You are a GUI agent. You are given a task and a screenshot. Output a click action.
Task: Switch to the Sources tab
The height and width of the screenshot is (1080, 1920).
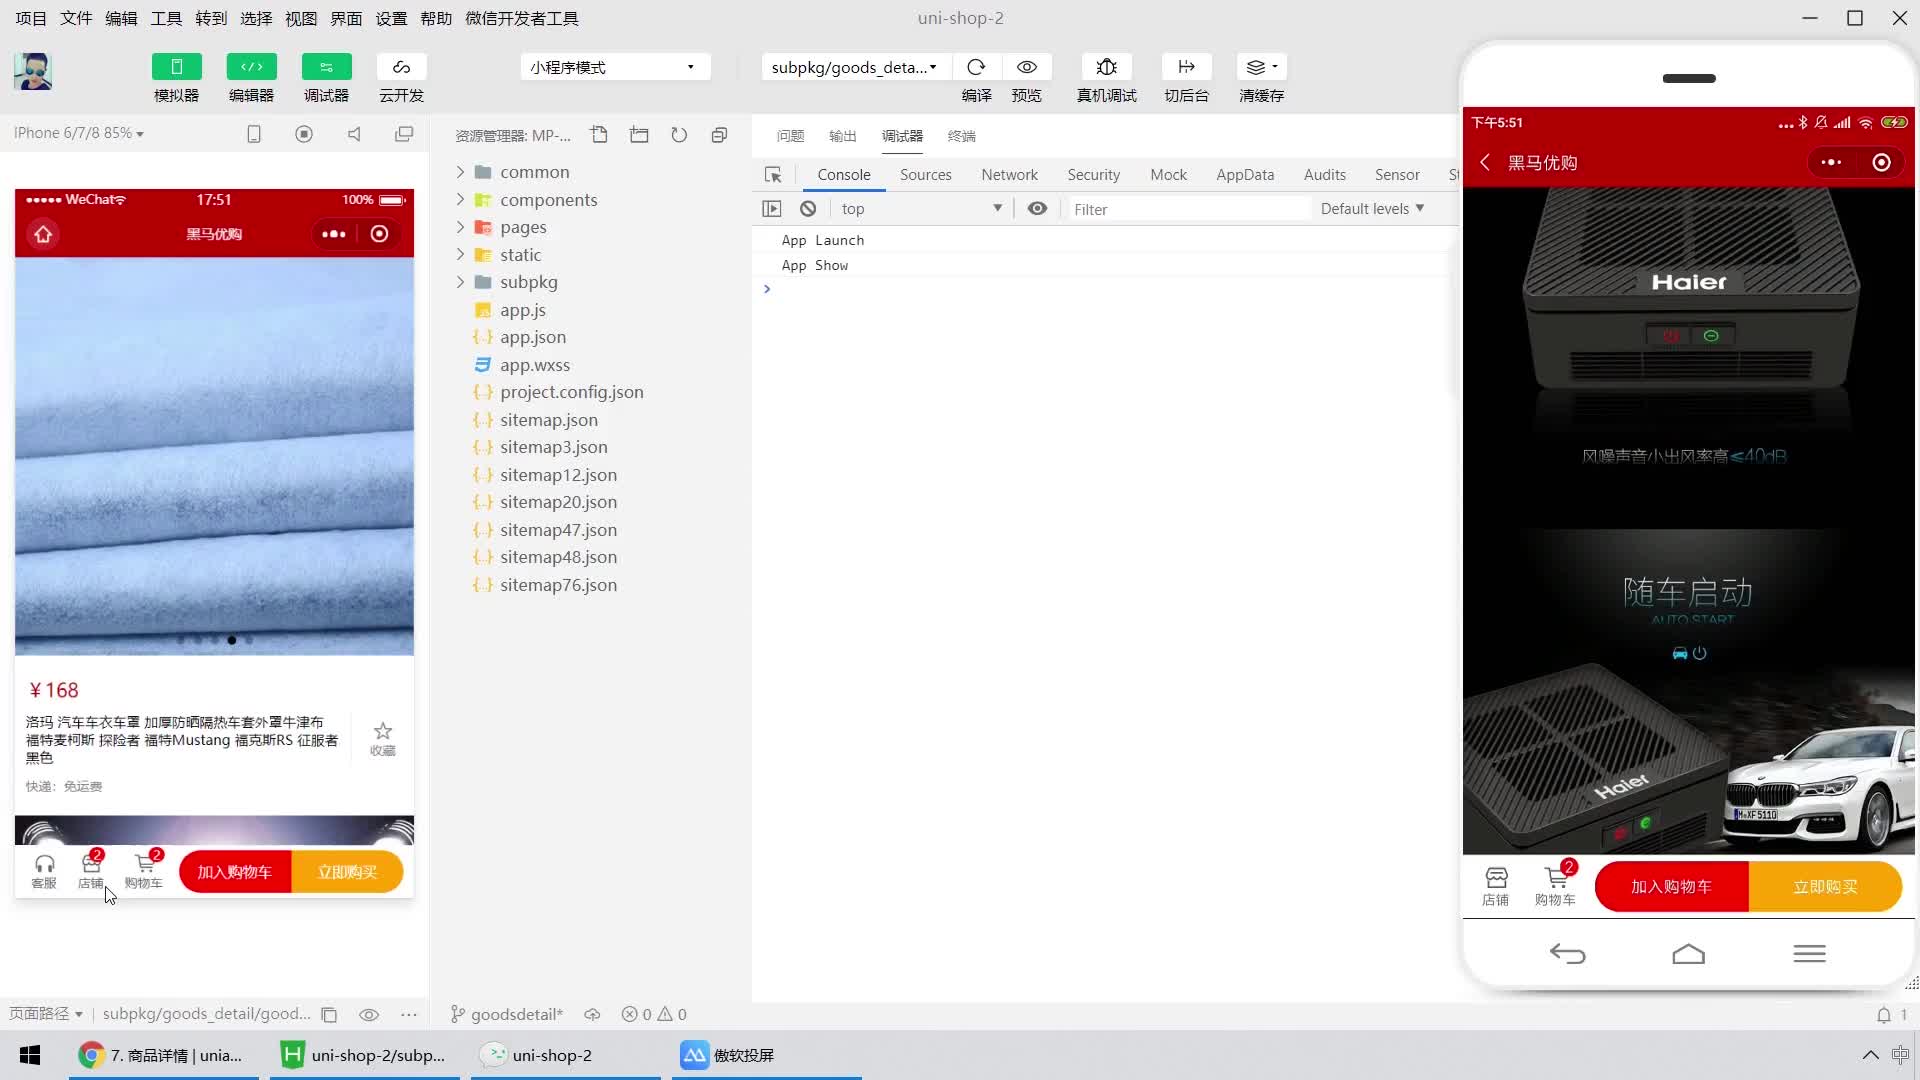point(925,174)
